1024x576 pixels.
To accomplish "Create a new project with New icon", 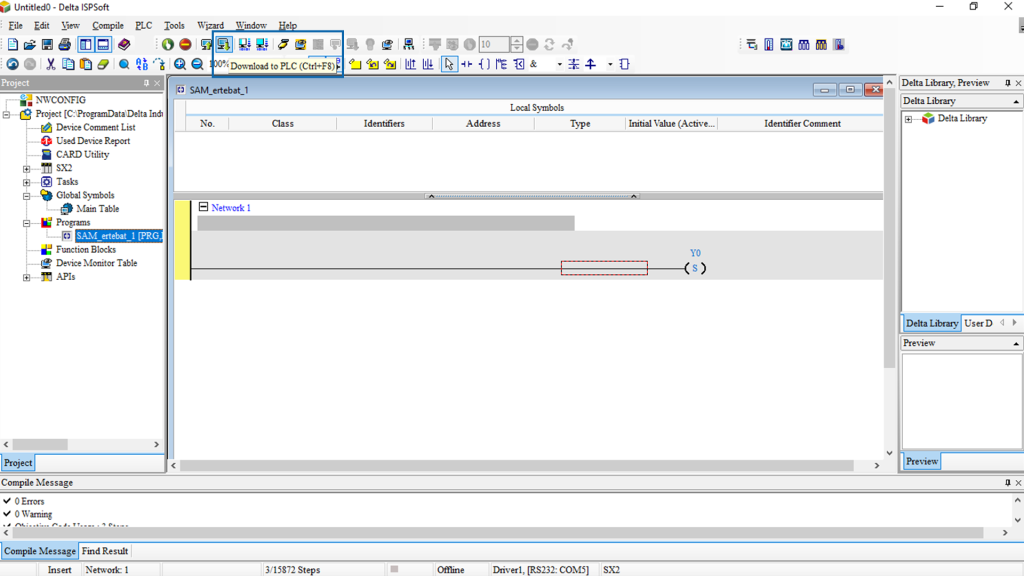I will pos(12,44).
